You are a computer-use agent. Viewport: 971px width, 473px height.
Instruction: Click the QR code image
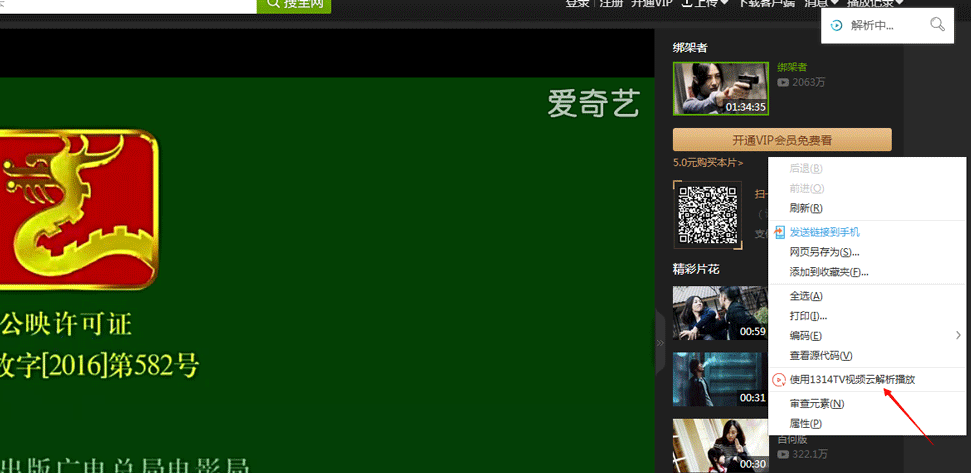coord(707,215)
